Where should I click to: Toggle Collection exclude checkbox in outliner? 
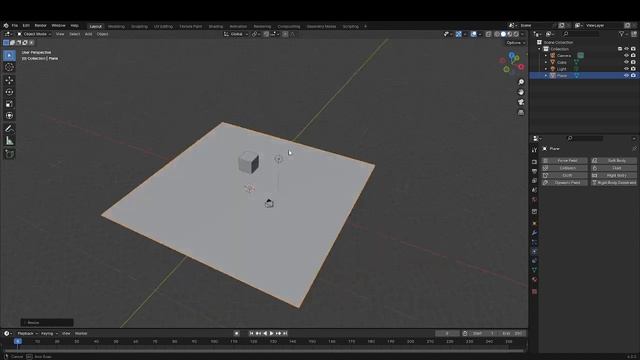(x=620, y=49)
